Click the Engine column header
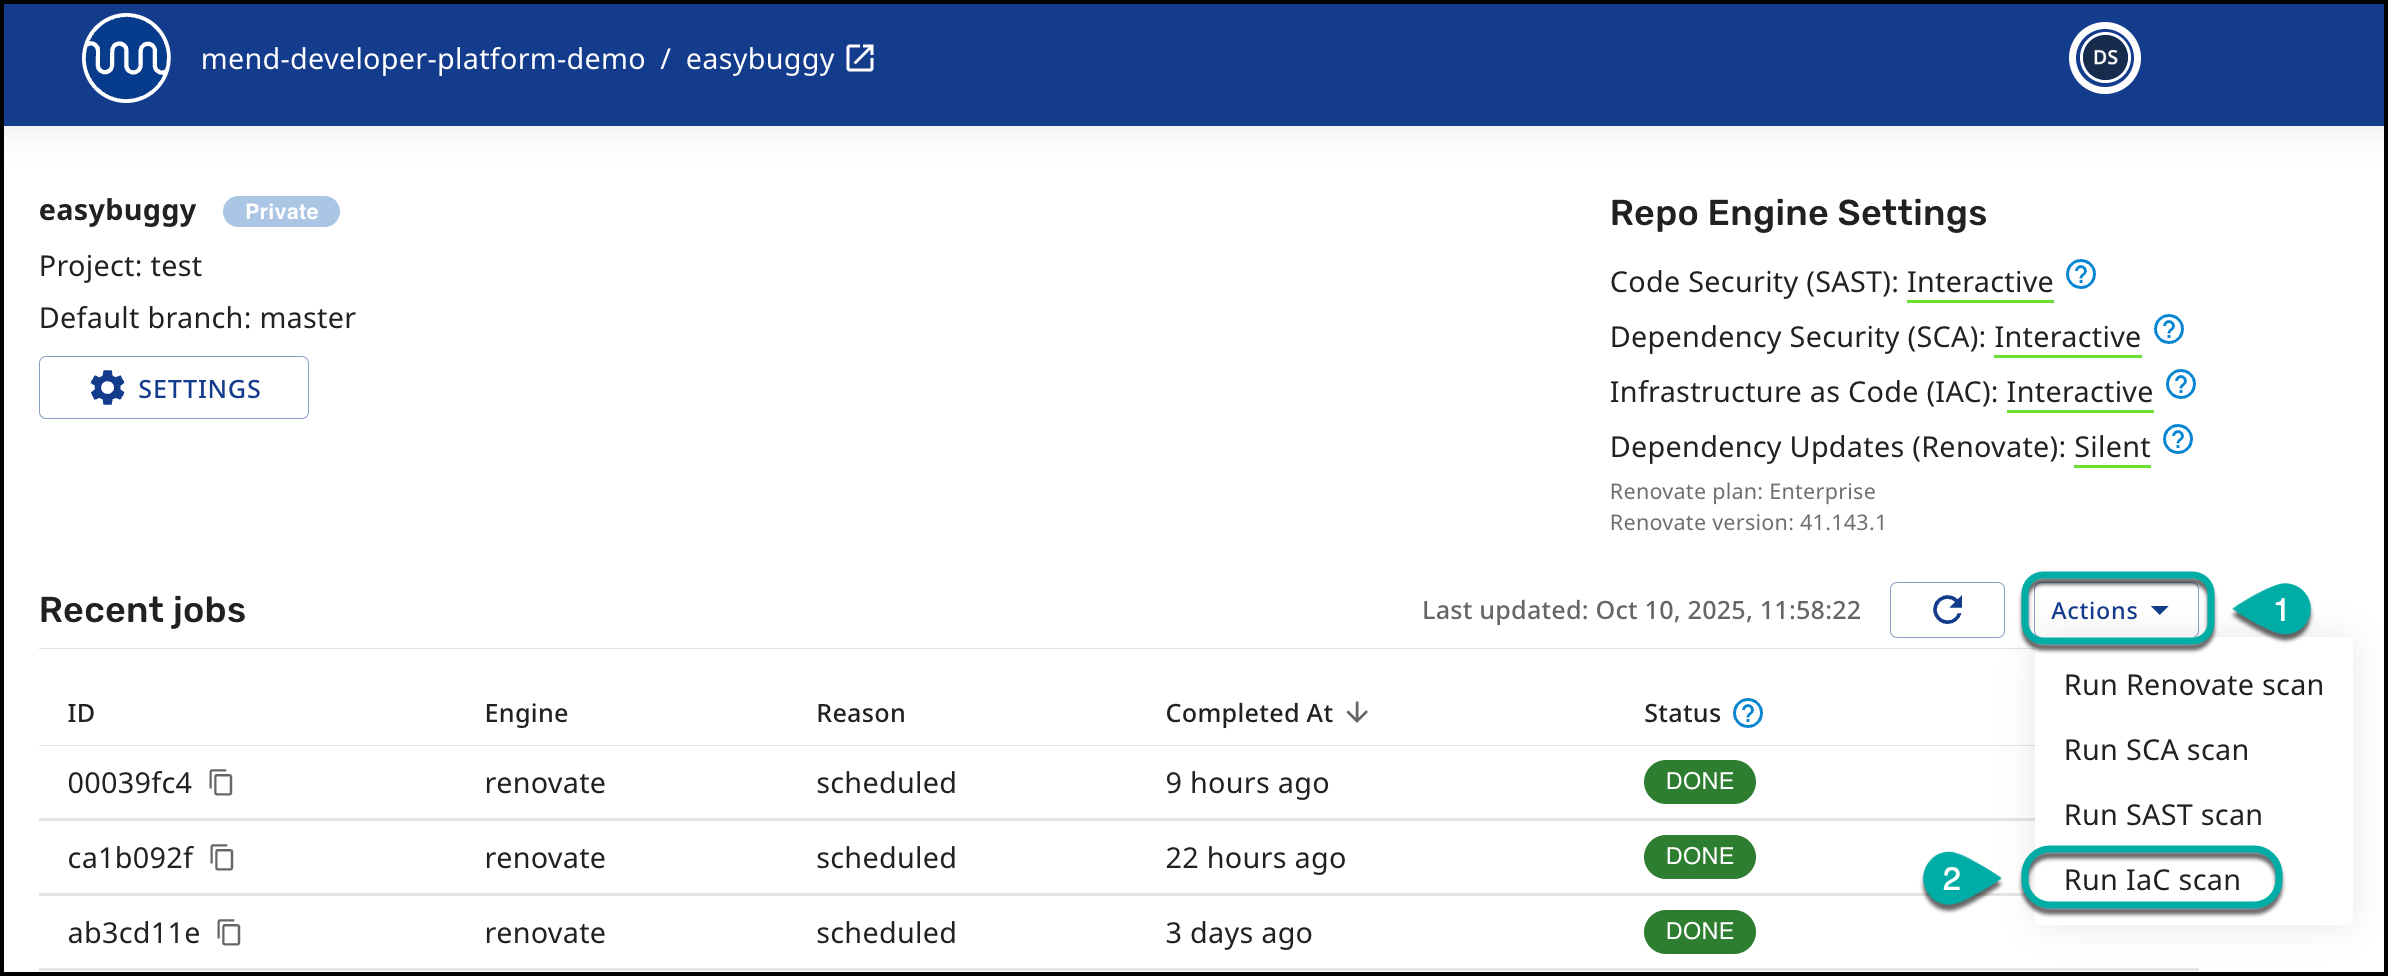This screenshot has height=976, width=2388. point(526,713)
